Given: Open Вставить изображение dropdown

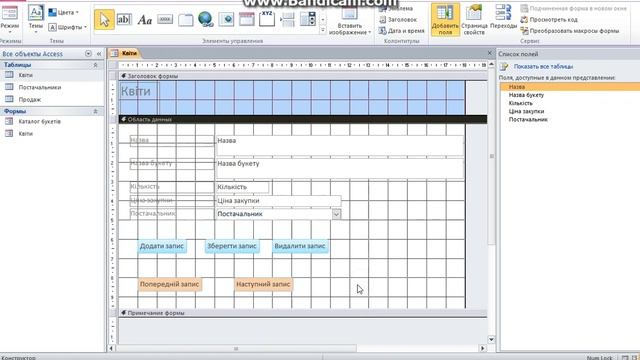Looking at the screenshot, I should [350, 20].
